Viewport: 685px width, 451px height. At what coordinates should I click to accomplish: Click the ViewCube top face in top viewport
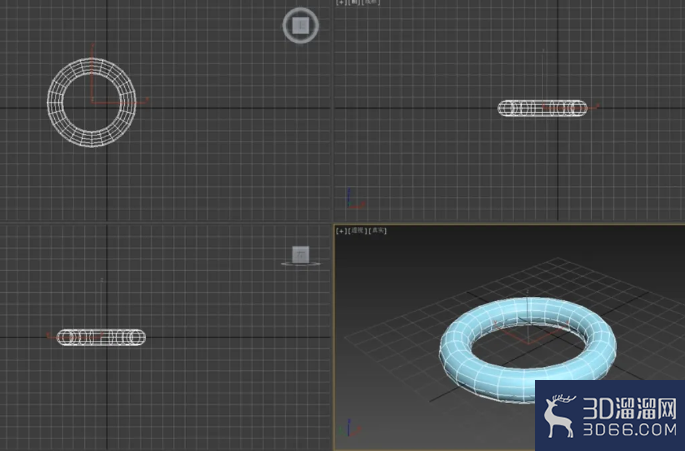(301, 25)
